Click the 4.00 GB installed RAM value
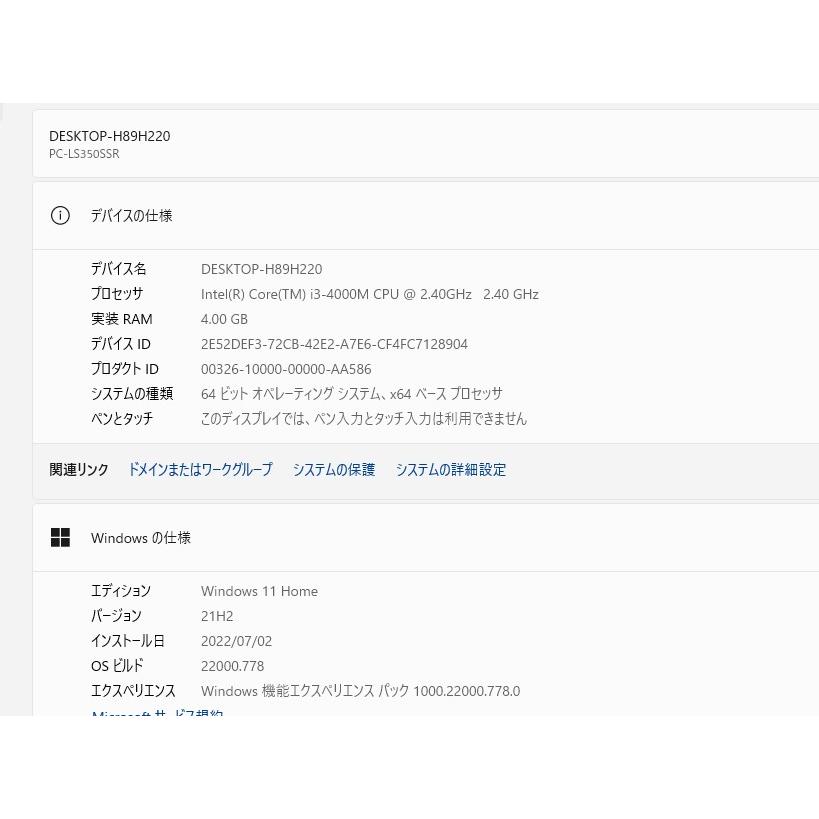Image resolution: width=819 pixels, height=819 pixels. pyautogui.click(x=224, y=319)
